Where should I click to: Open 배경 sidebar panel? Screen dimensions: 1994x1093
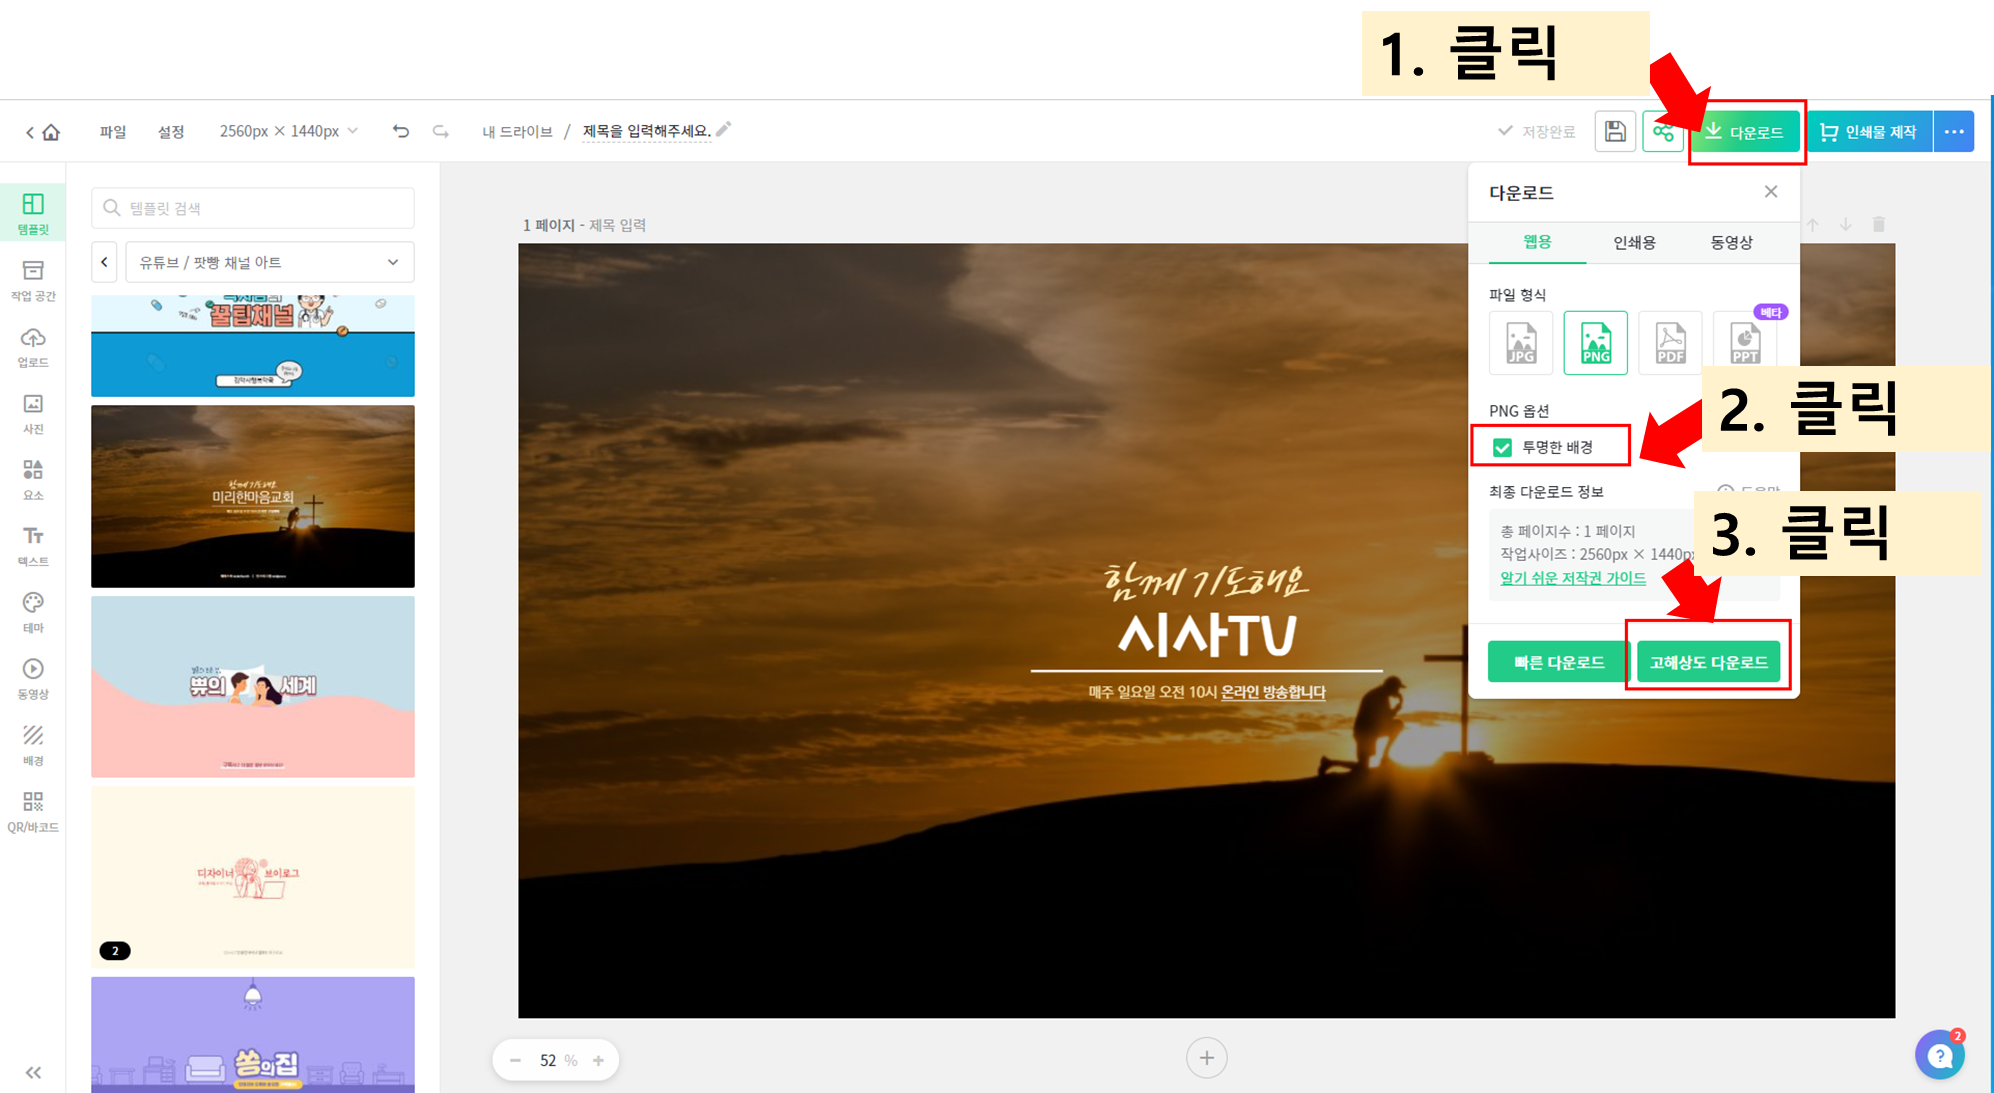click(x=33, y=746)
